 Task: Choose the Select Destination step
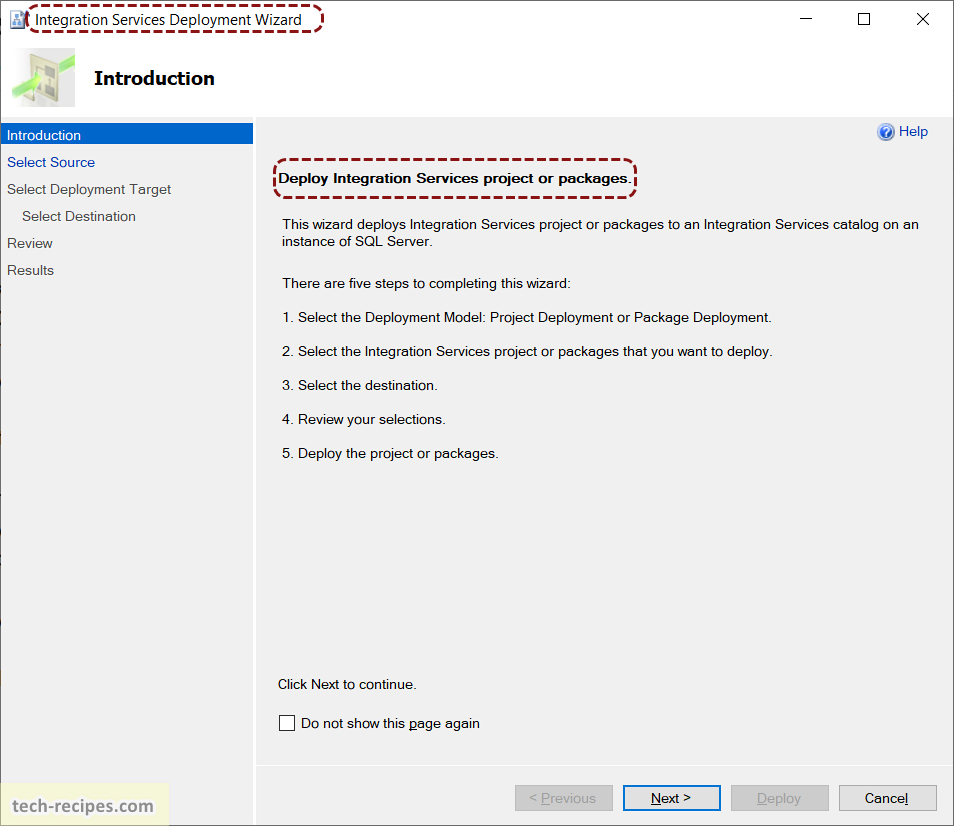point(78,217)
